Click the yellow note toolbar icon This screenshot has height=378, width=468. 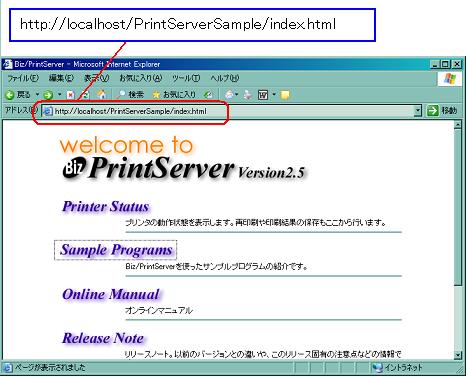[x=285, y=95]
